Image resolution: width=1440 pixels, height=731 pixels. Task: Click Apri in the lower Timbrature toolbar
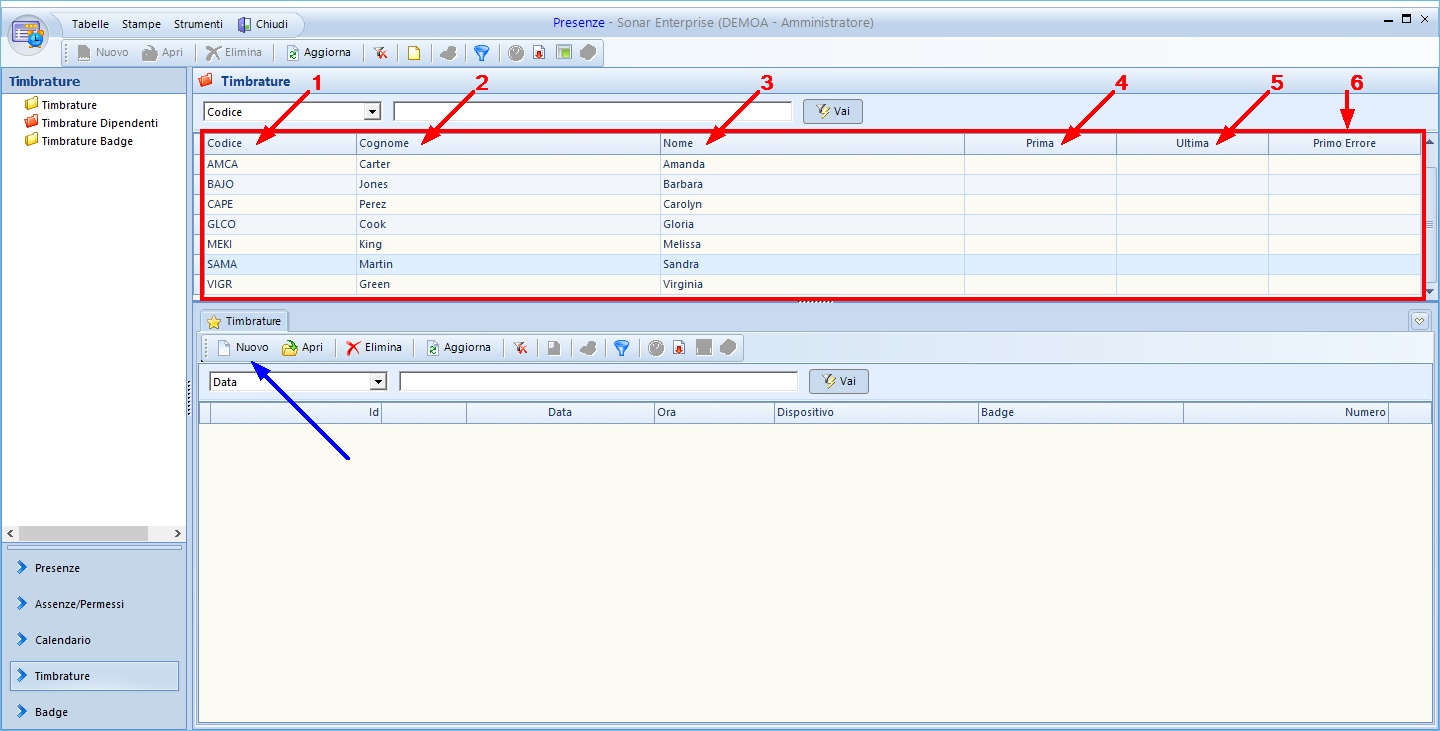point(302,348)
